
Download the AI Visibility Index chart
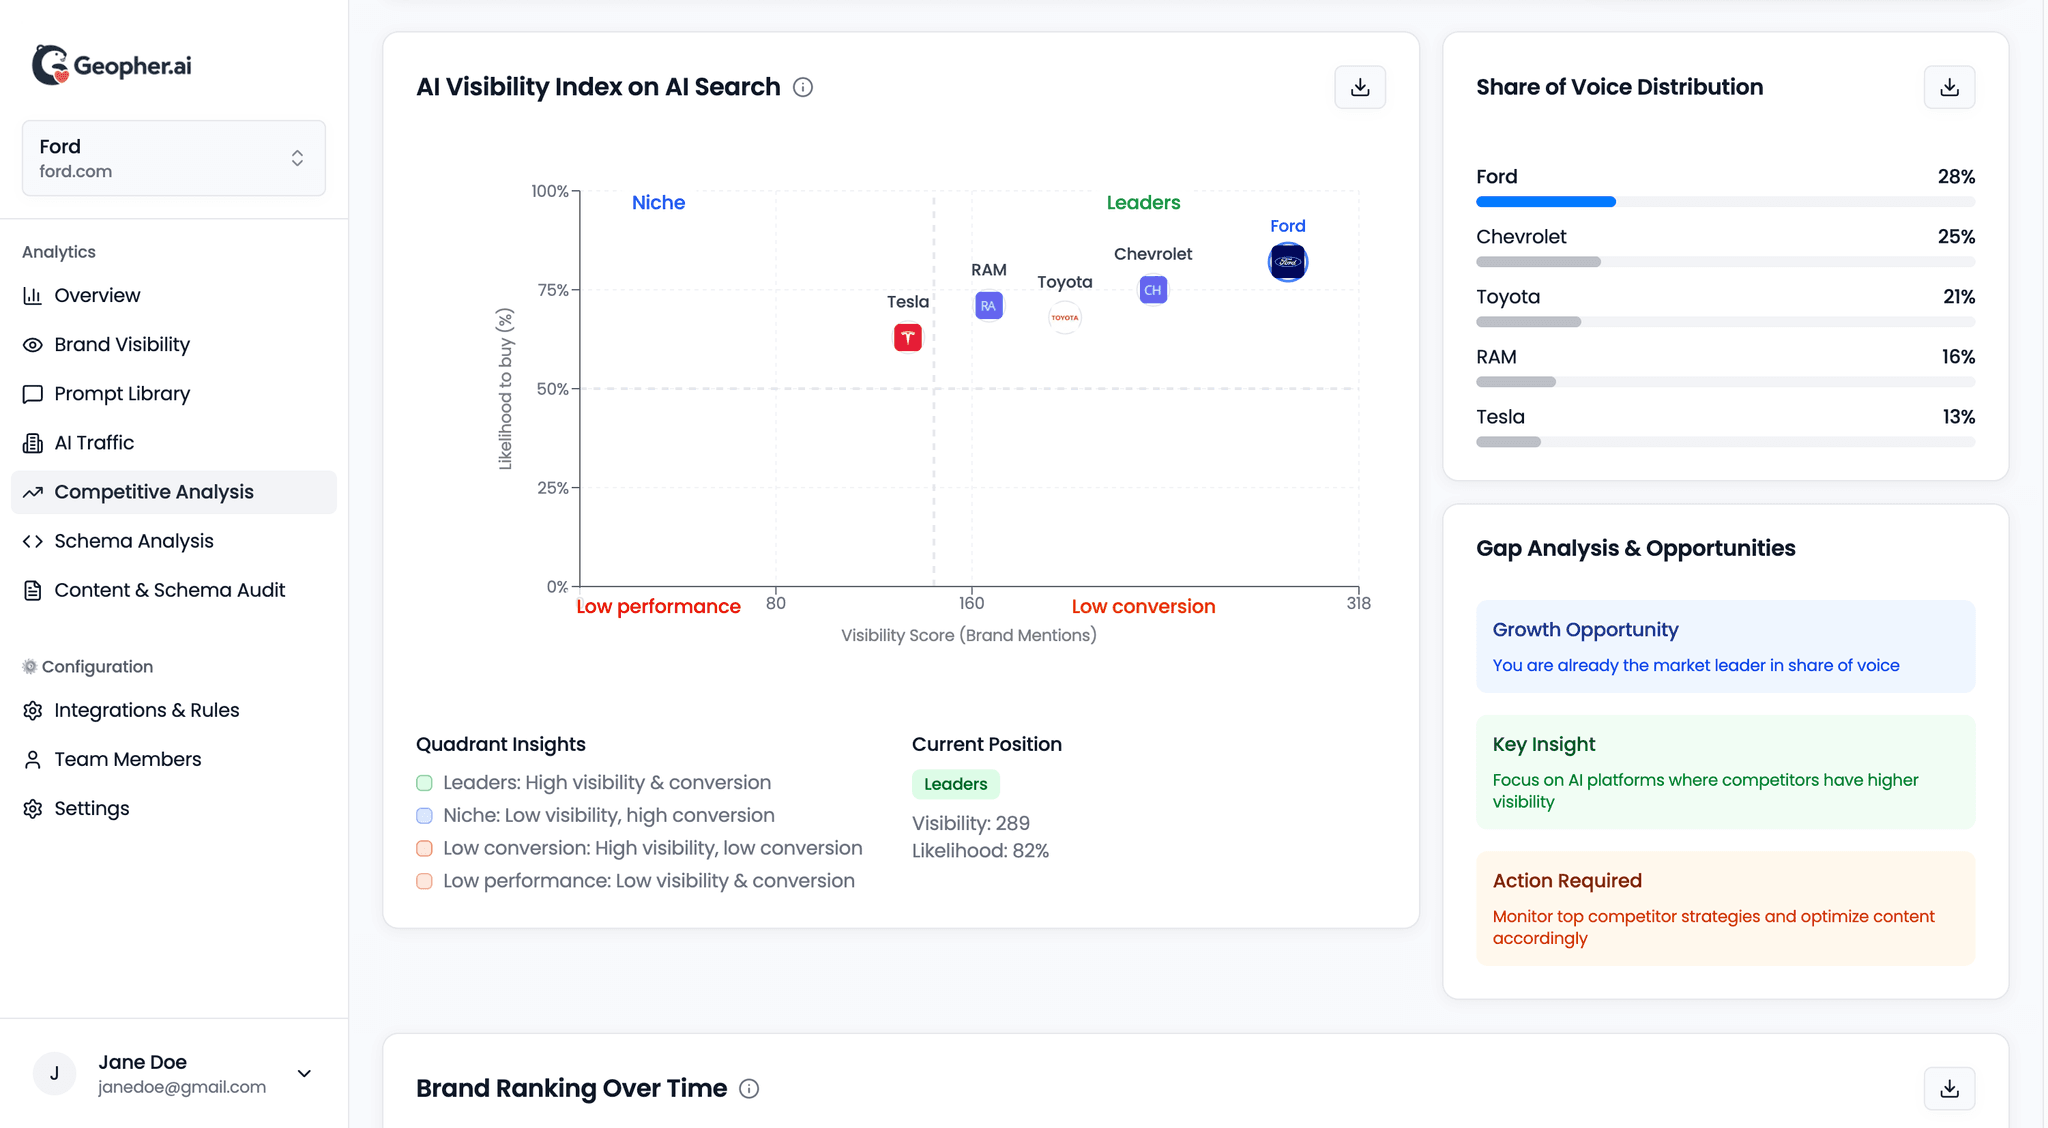coord(1360,87)
